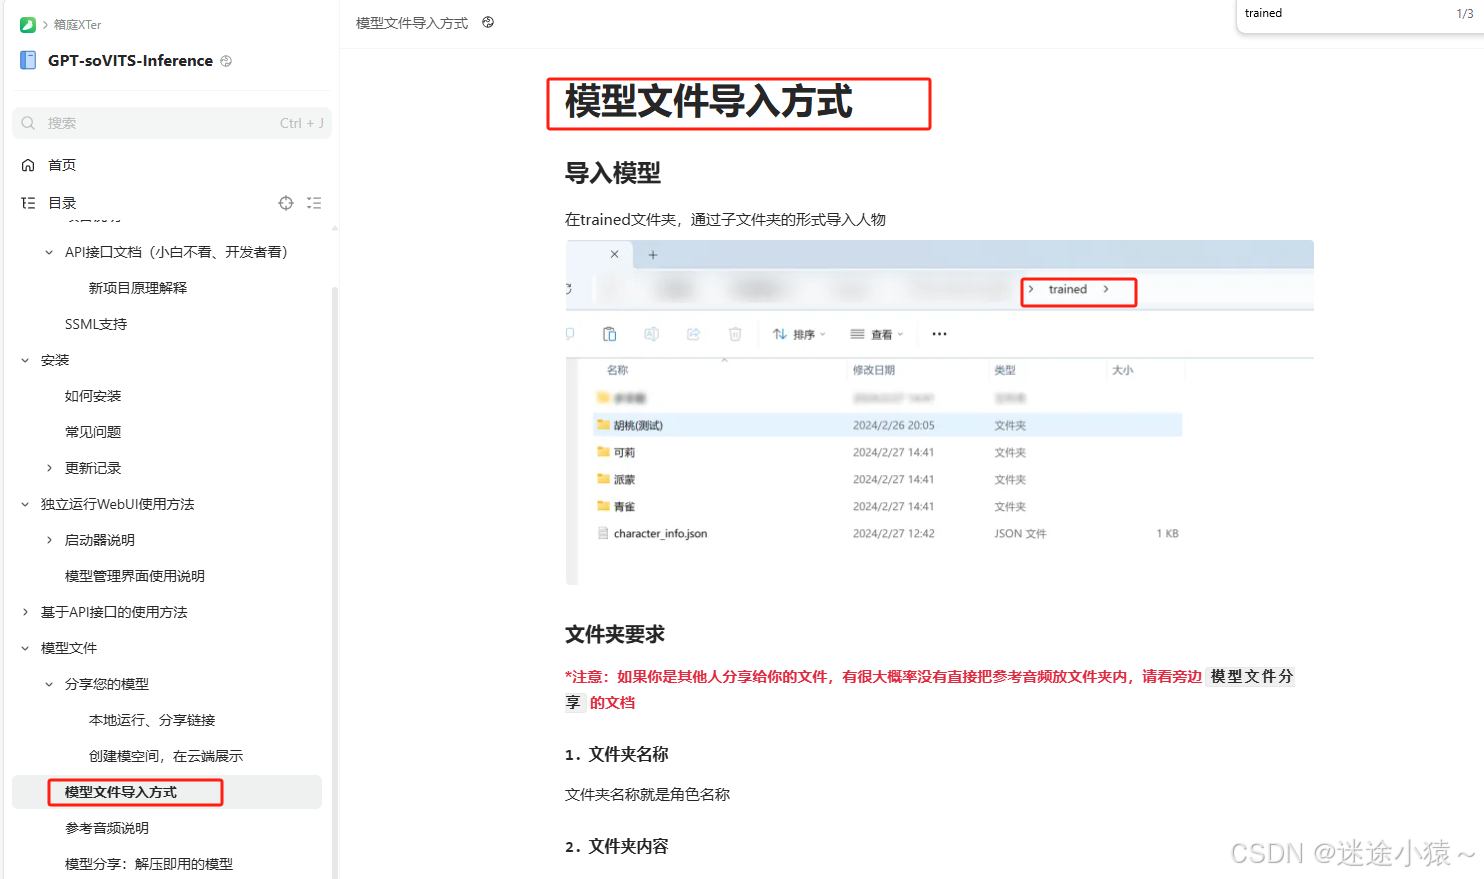Image resolution: width=1484 pixels, height=879 pixels.
Task: Click the collapse-outline icon beside 目录
Action: click(x=314, y=202)
